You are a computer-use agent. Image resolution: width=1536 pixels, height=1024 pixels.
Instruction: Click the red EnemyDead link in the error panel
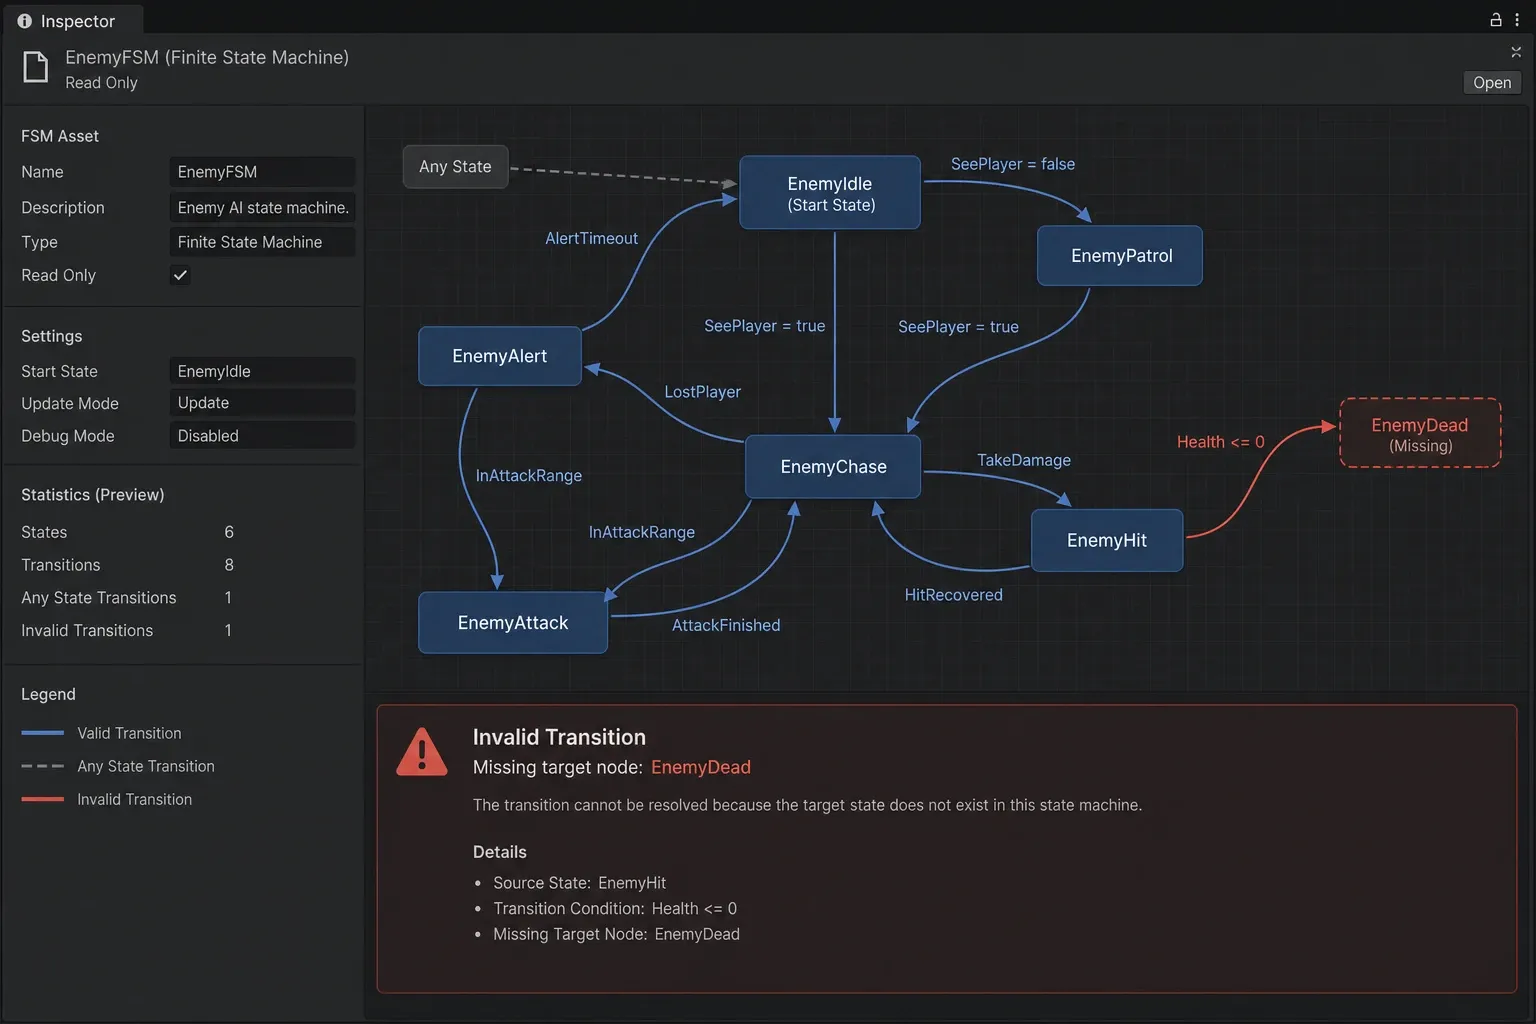tap(701, 767)
